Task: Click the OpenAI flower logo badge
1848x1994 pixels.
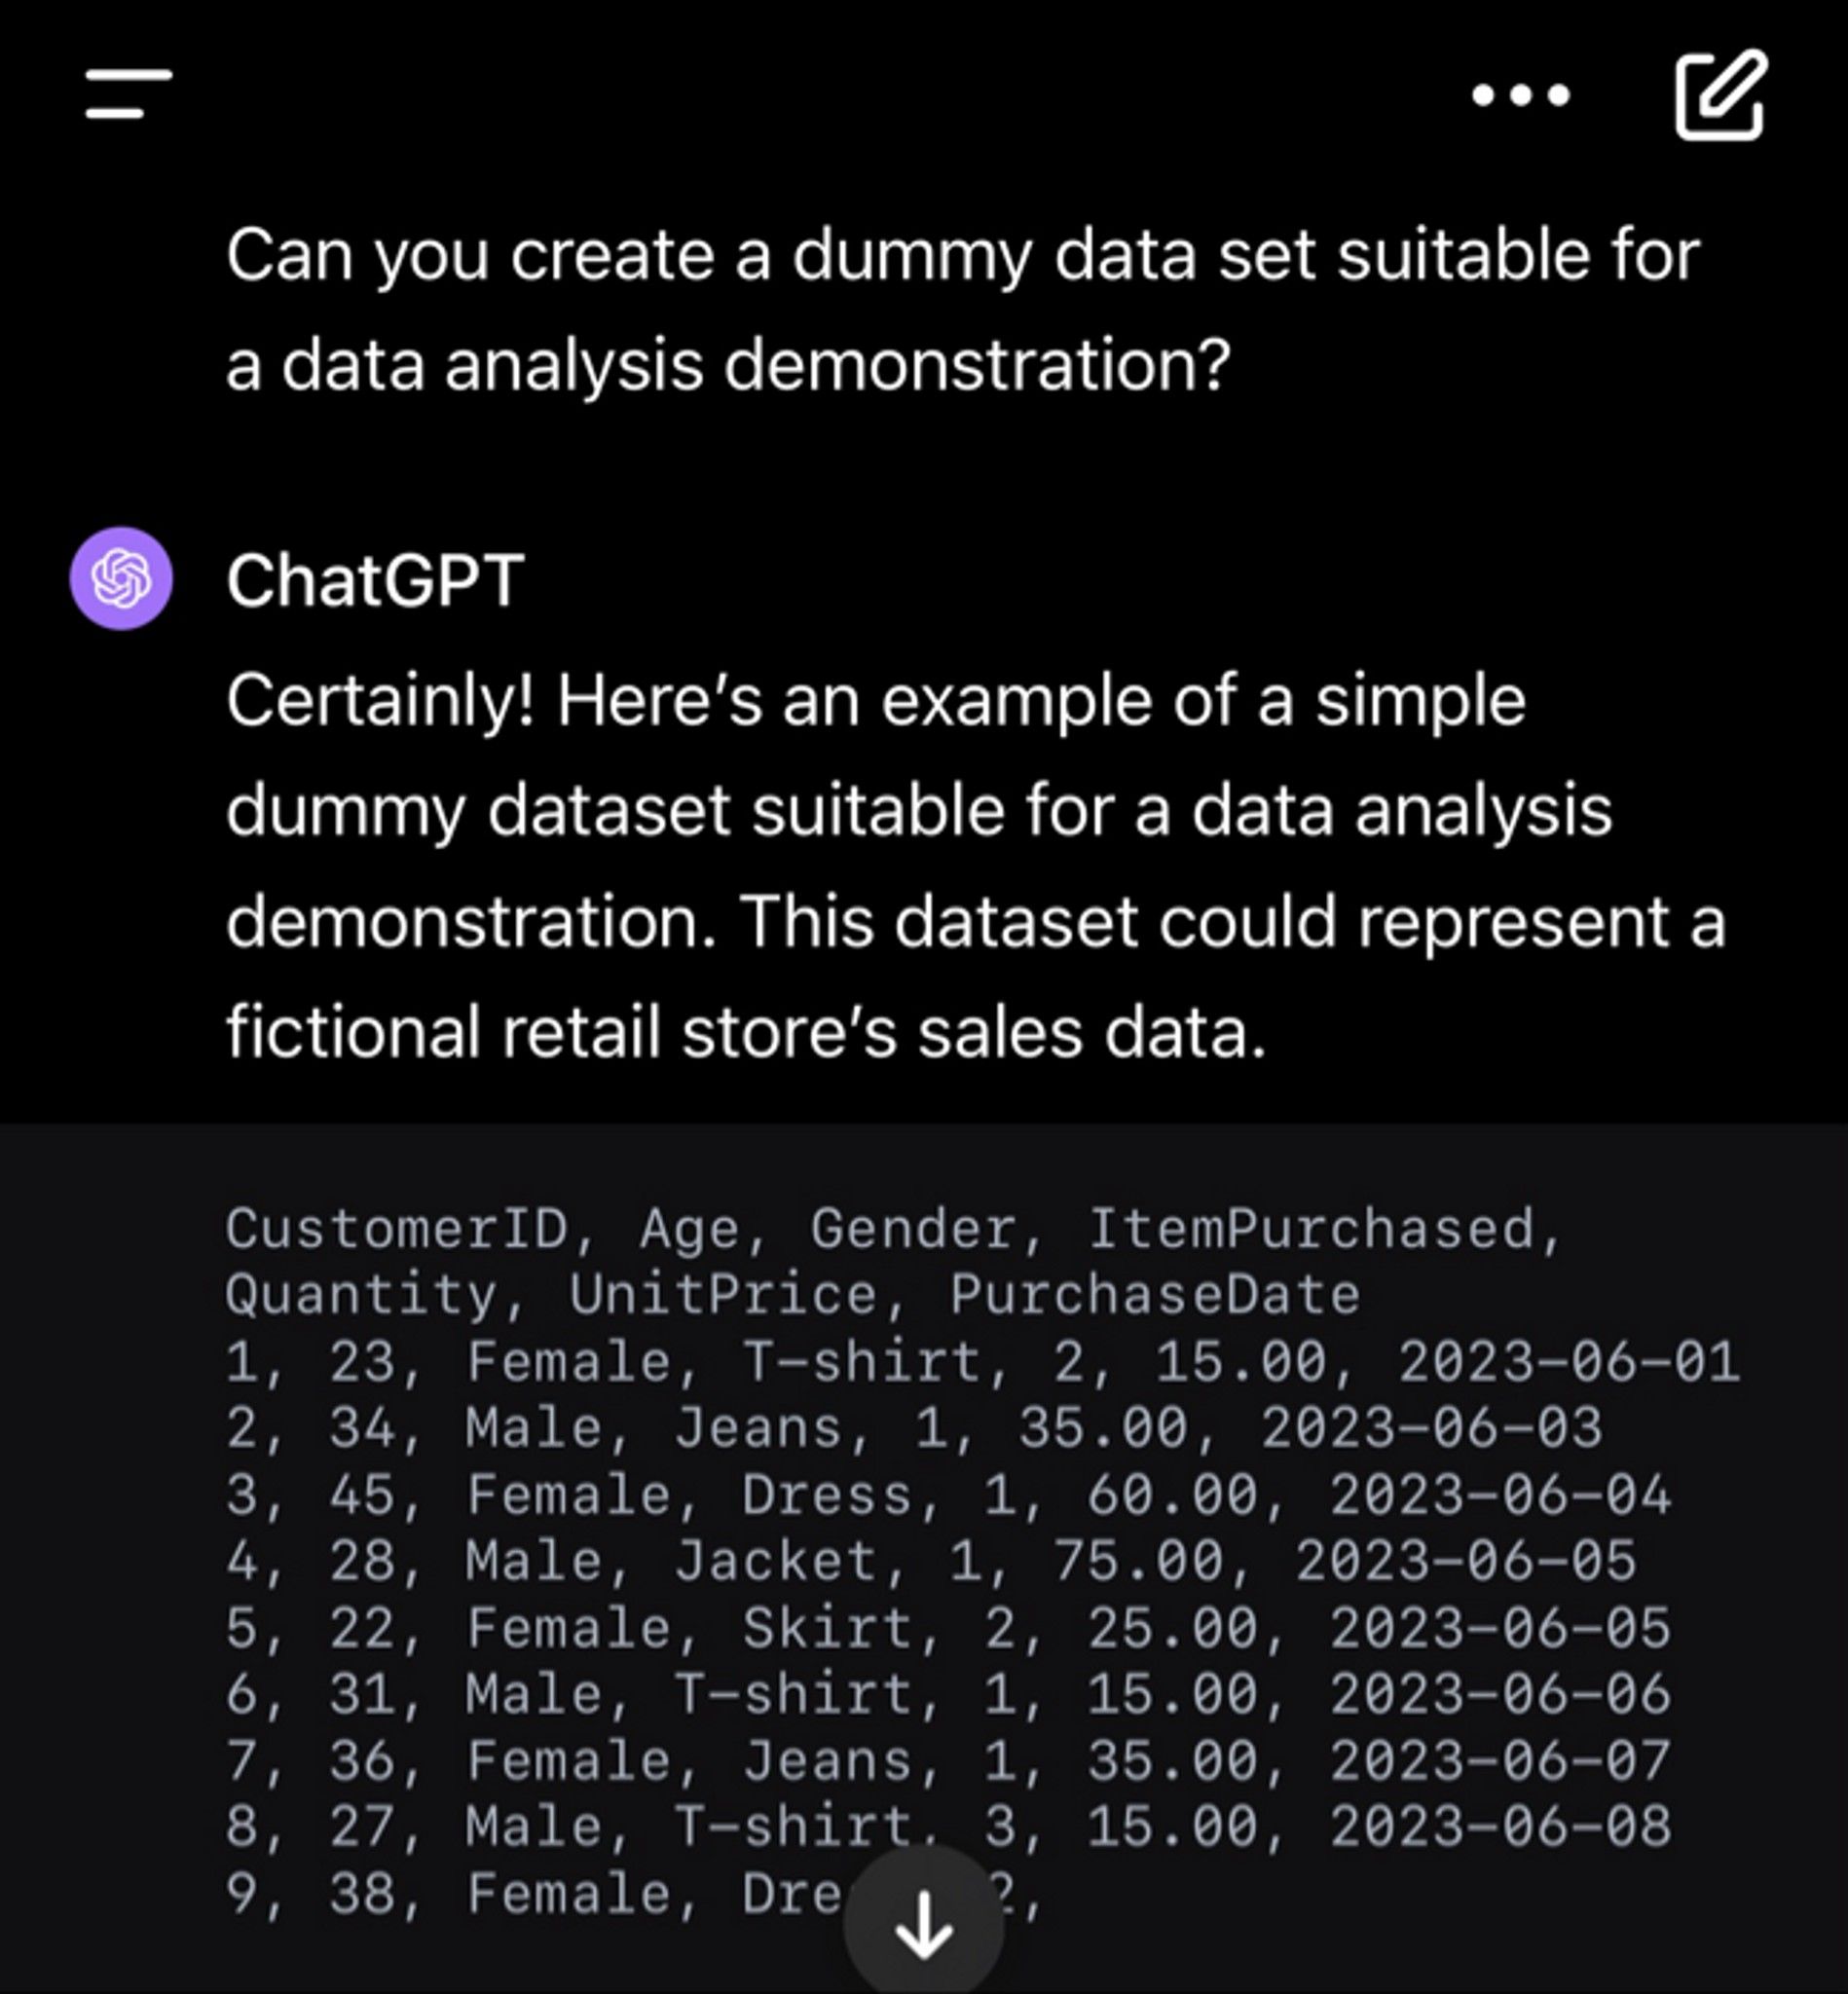Action: [120, 581]
